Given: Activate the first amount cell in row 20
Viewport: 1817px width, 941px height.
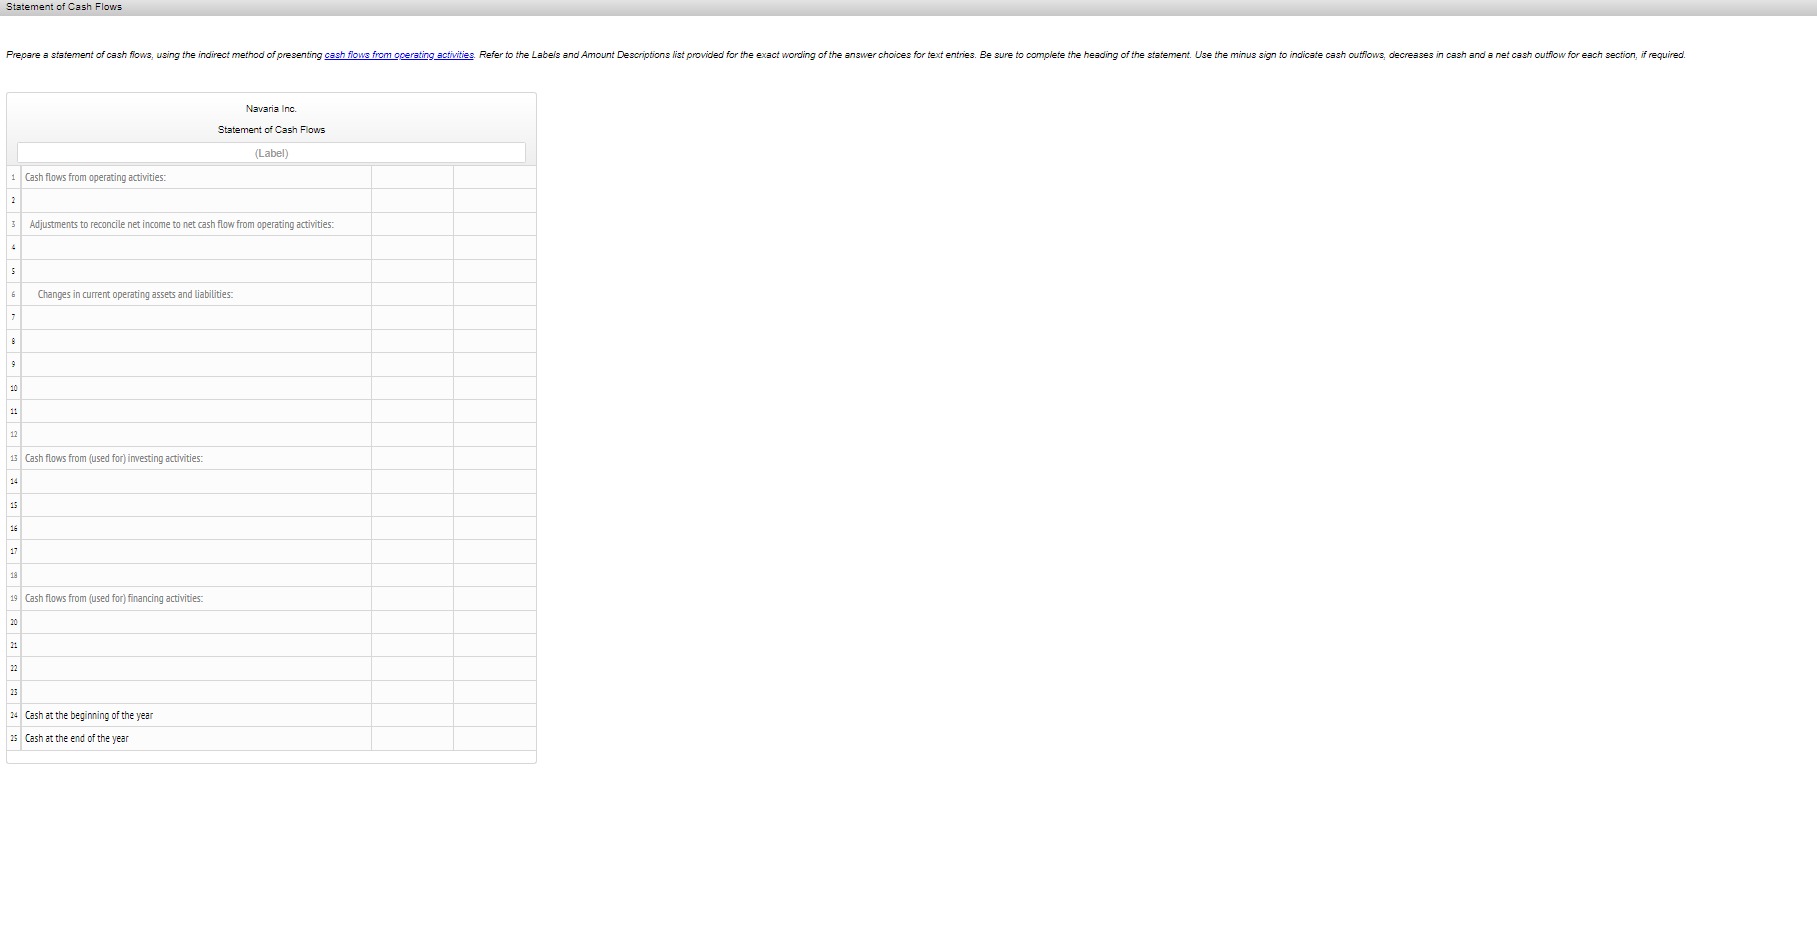Looking at the screenshot, I should pos(412,622).
